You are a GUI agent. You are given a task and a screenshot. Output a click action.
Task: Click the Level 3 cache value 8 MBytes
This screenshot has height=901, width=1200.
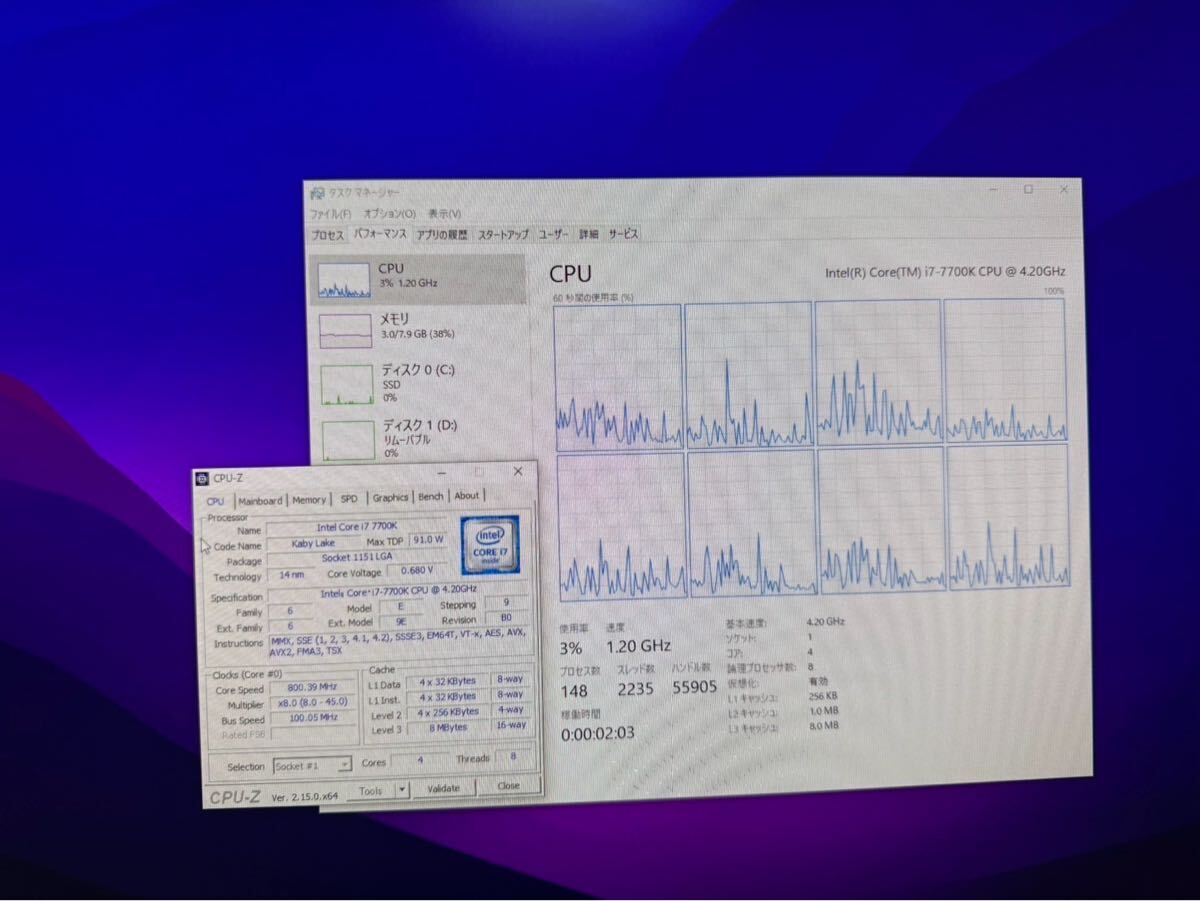pyautogui.click(x=448, y=727)
